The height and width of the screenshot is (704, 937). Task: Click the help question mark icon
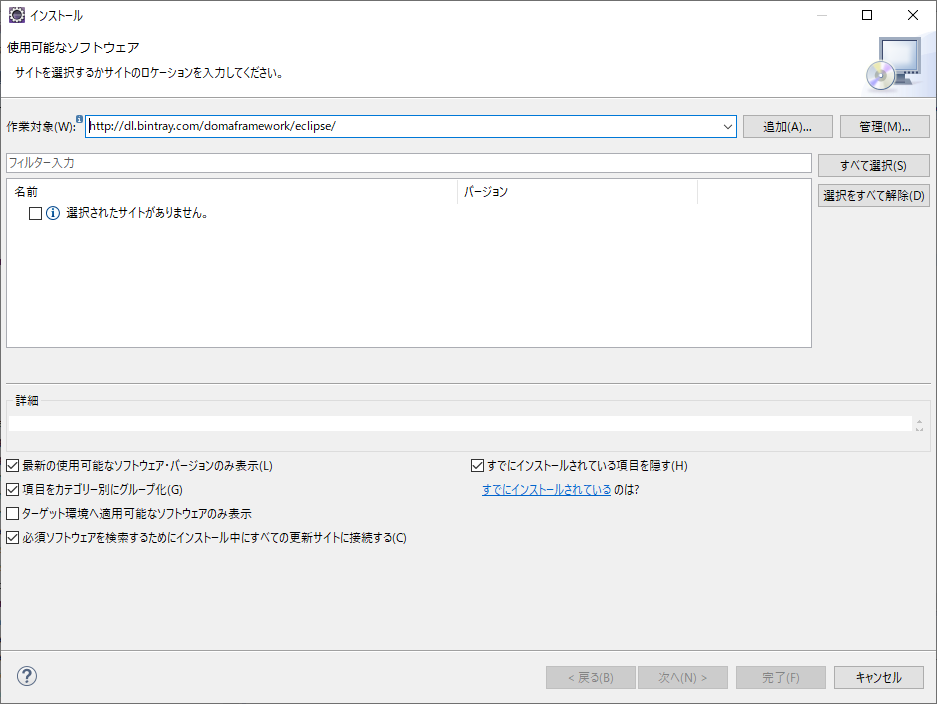26,676
